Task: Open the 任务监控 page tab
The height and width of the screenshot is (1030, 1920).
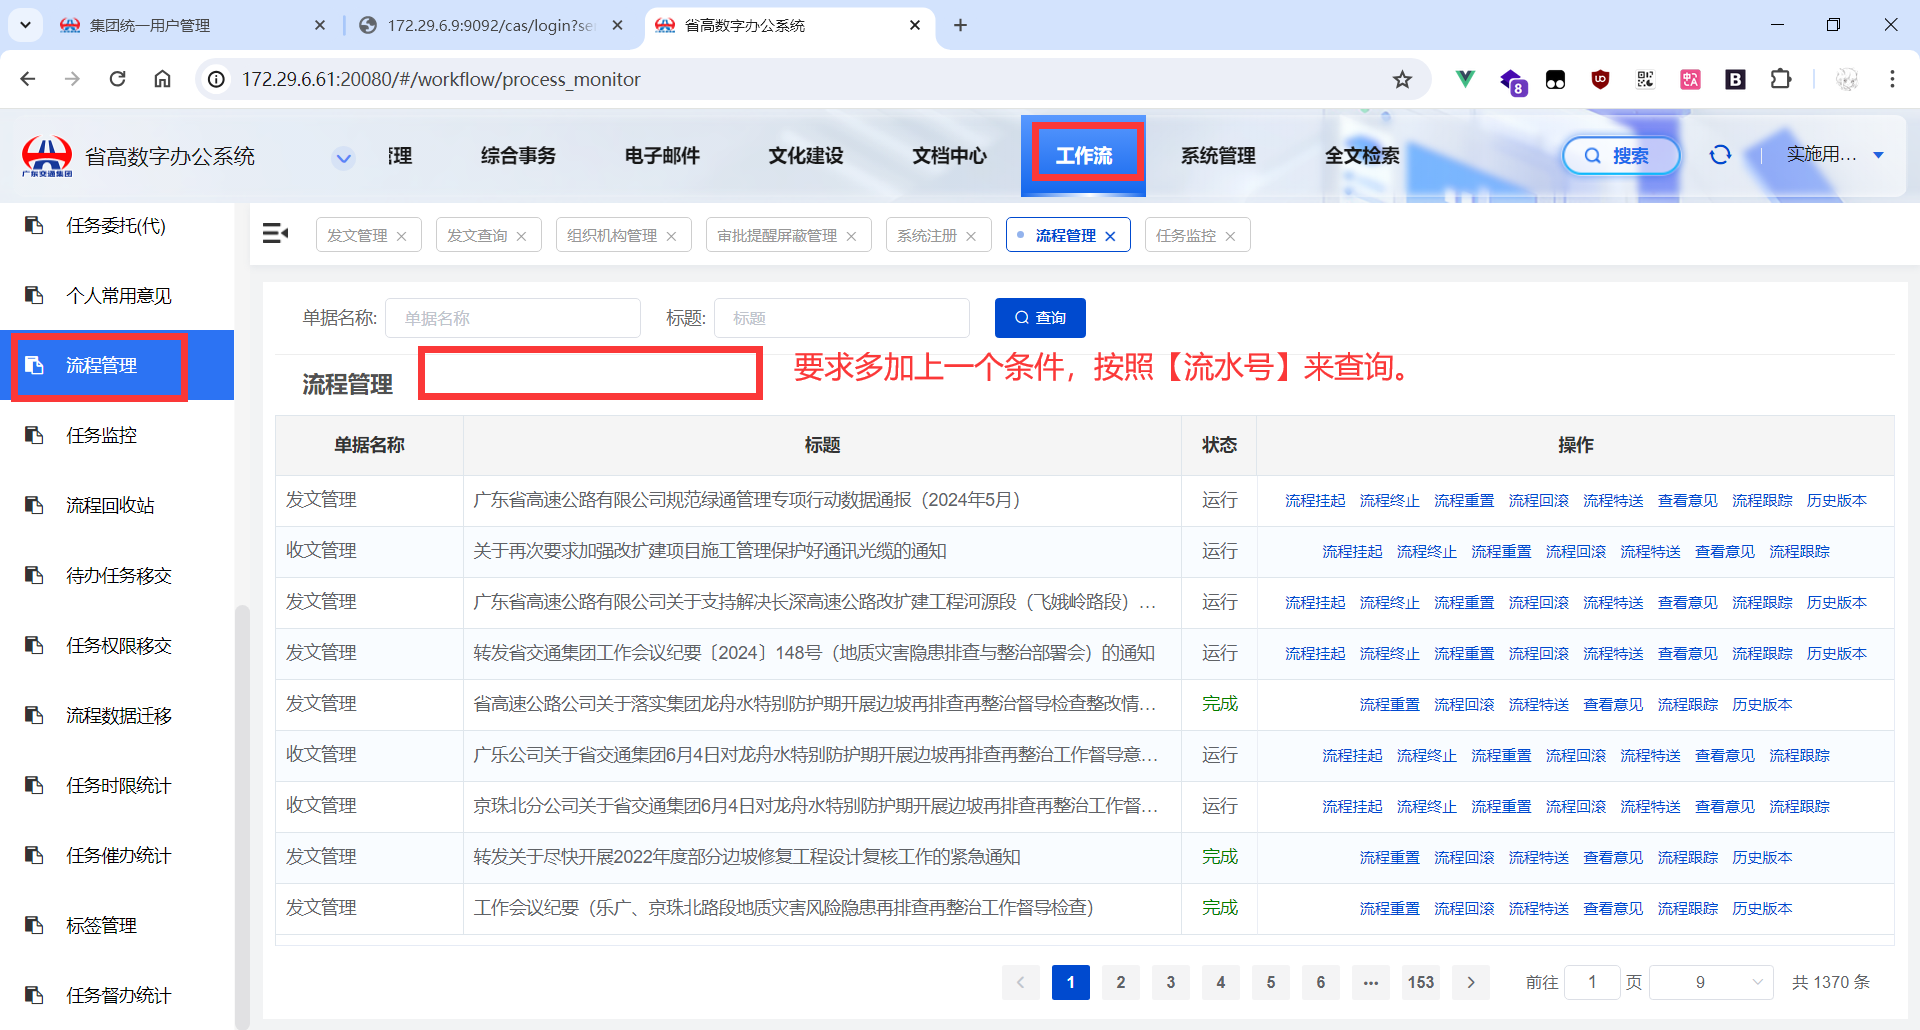Action: click(1186, 235)
